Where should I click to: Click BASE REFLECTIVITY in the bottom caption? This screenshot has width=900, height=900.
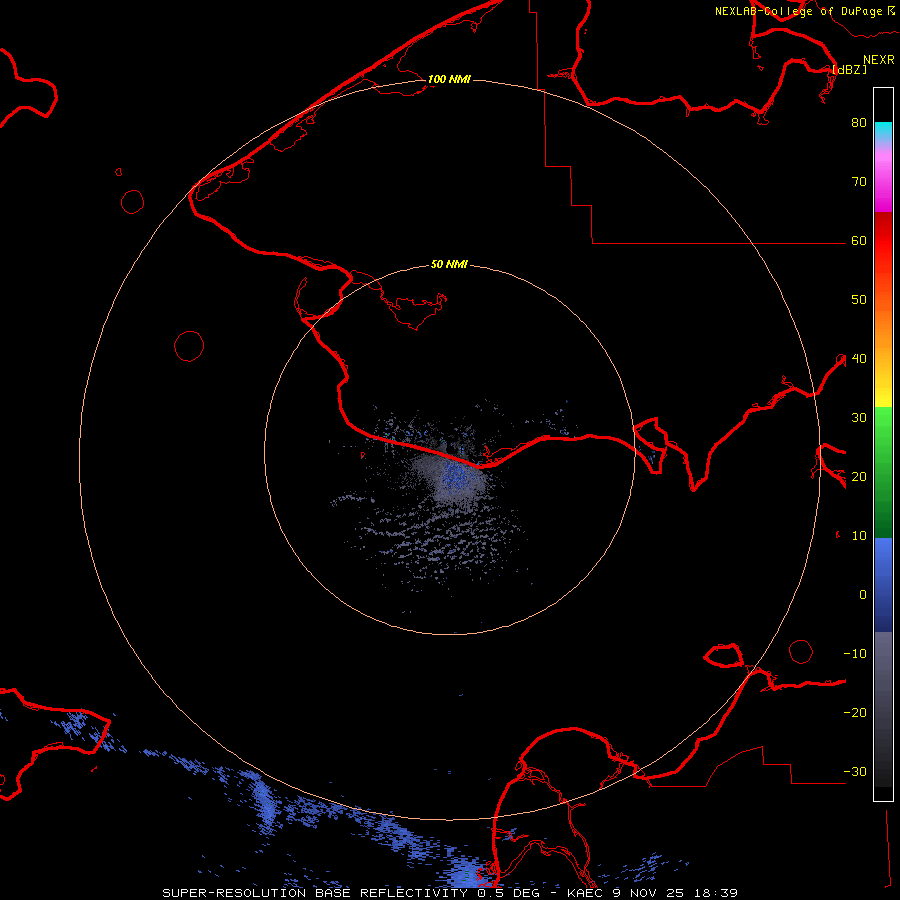(391, 893)
